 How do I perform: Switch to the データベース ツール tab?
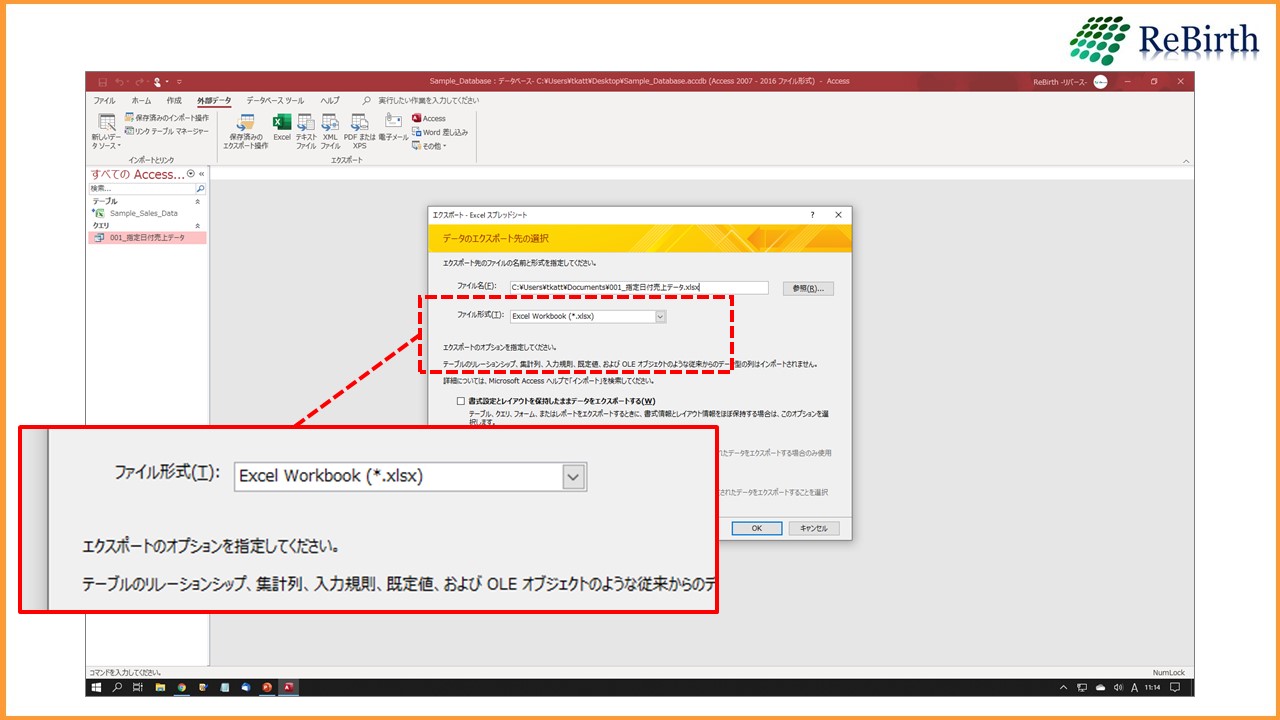point(275,100)
